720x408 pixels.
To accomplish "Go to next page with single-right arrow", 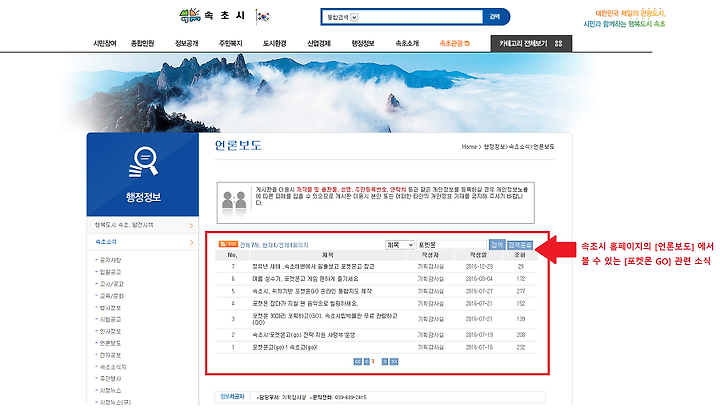I will tap(385, 362).
